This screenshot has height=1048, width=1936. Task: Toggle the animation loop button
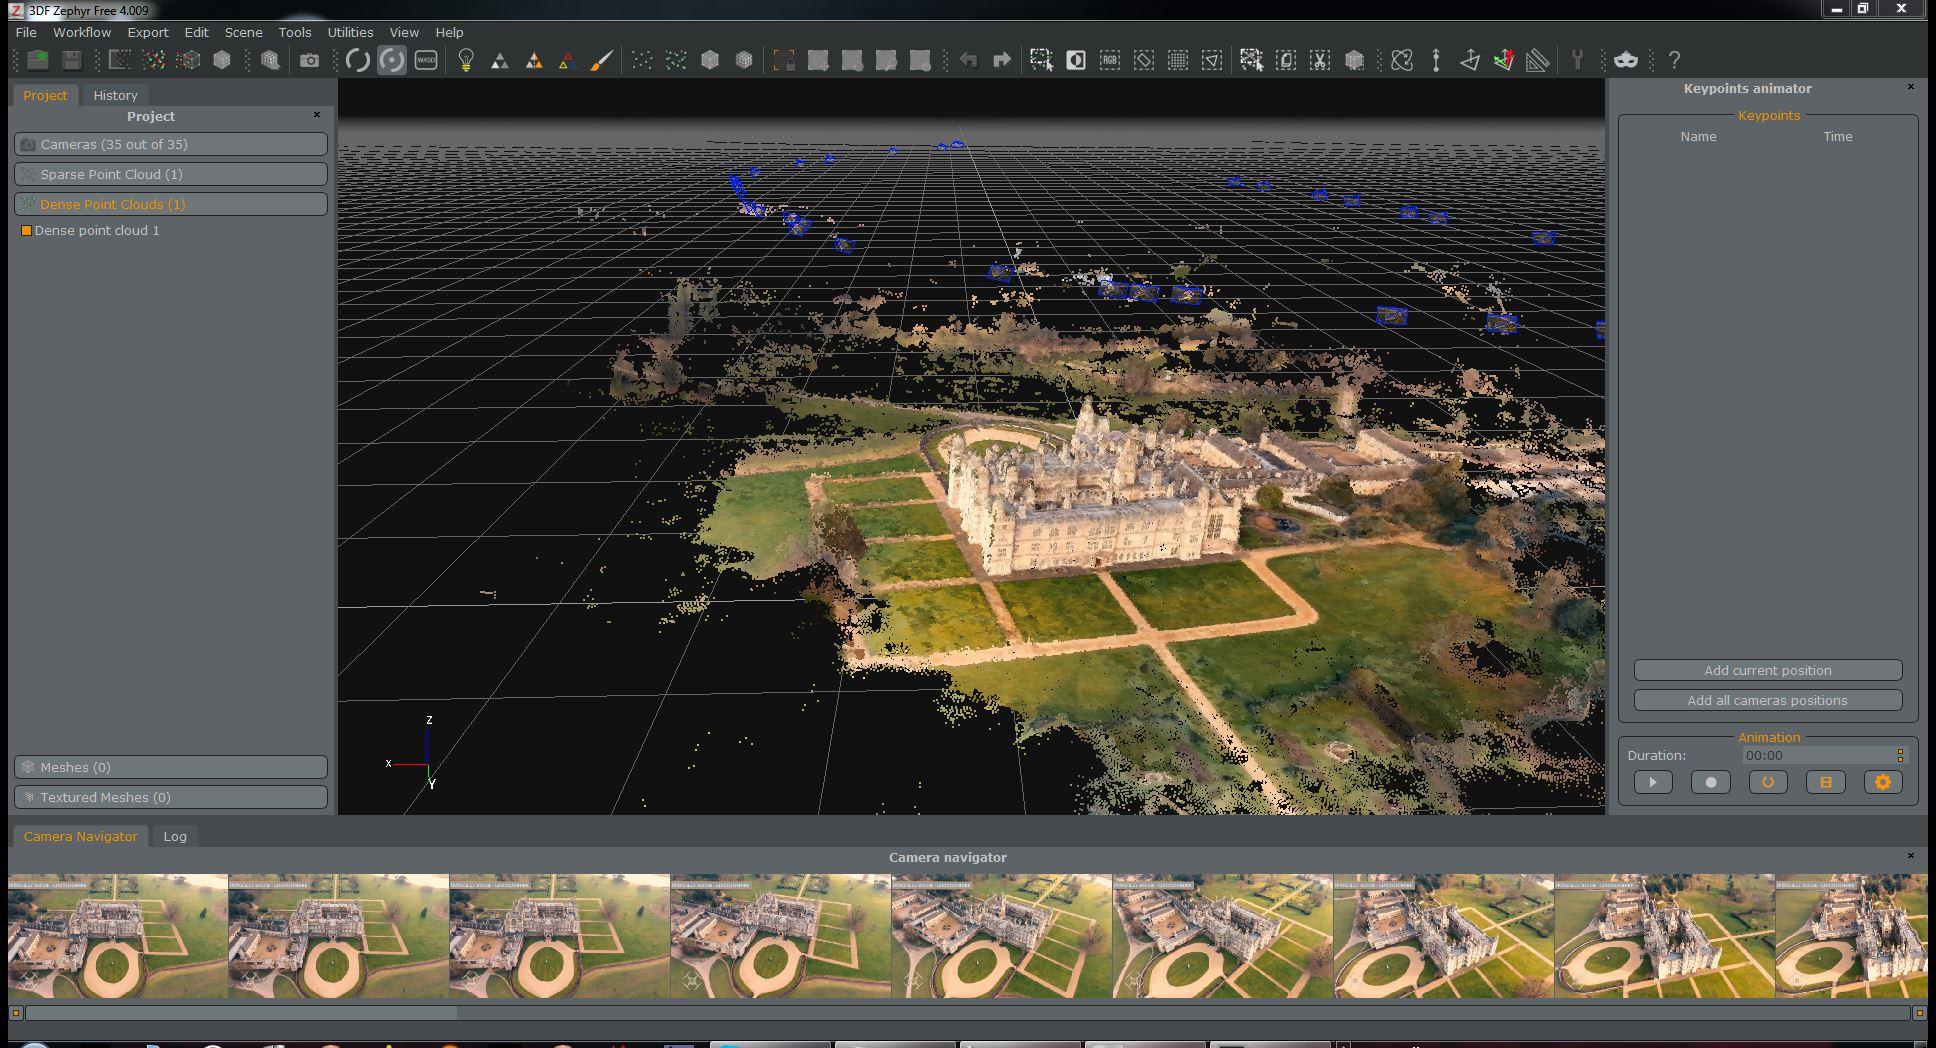tap(1768, 783)
